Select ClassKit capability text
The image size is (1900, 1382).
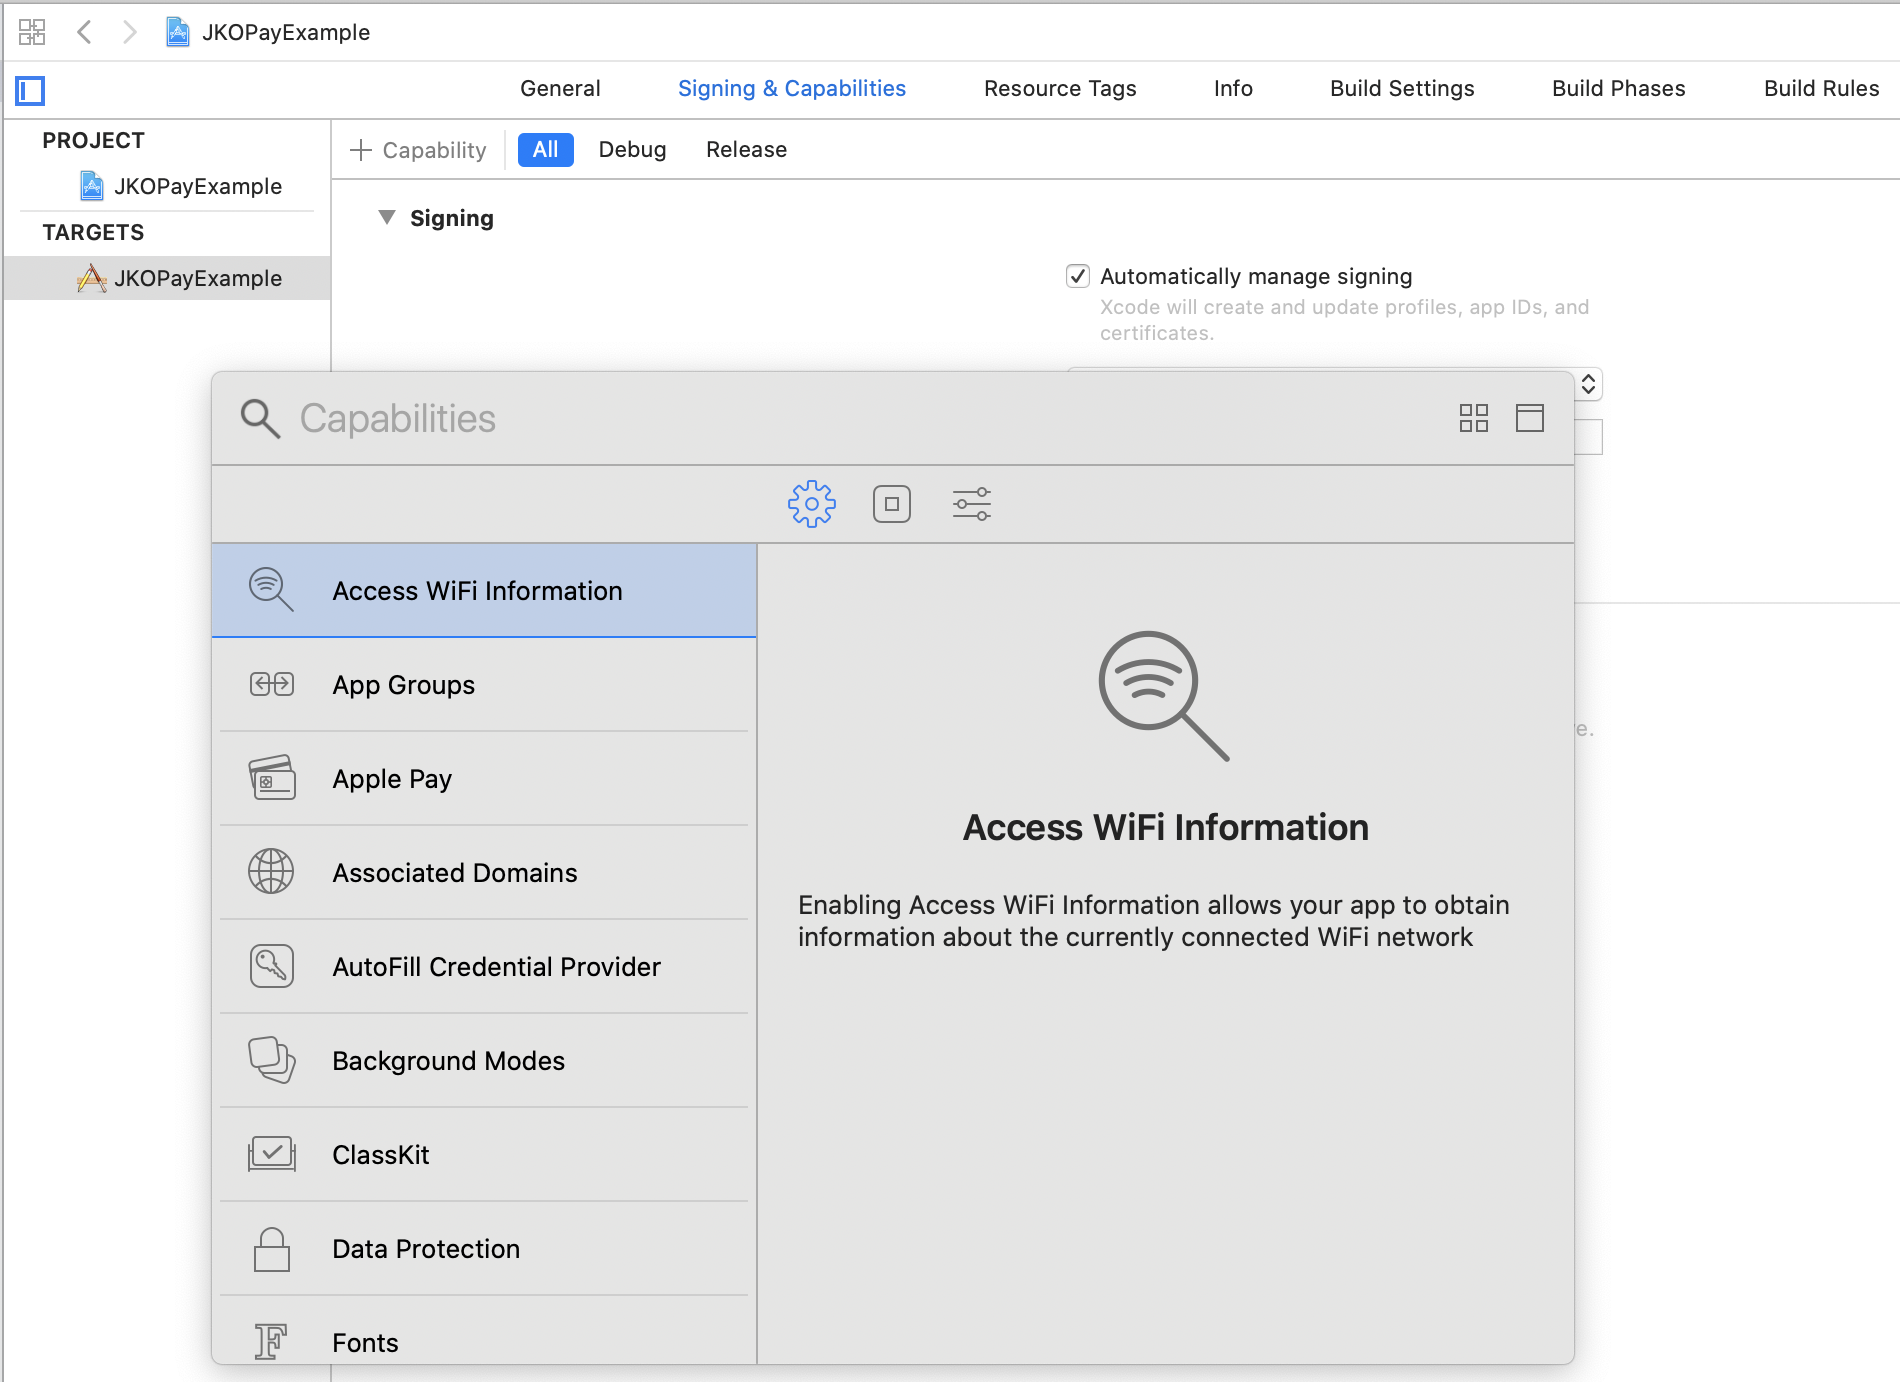point(380,1155)
